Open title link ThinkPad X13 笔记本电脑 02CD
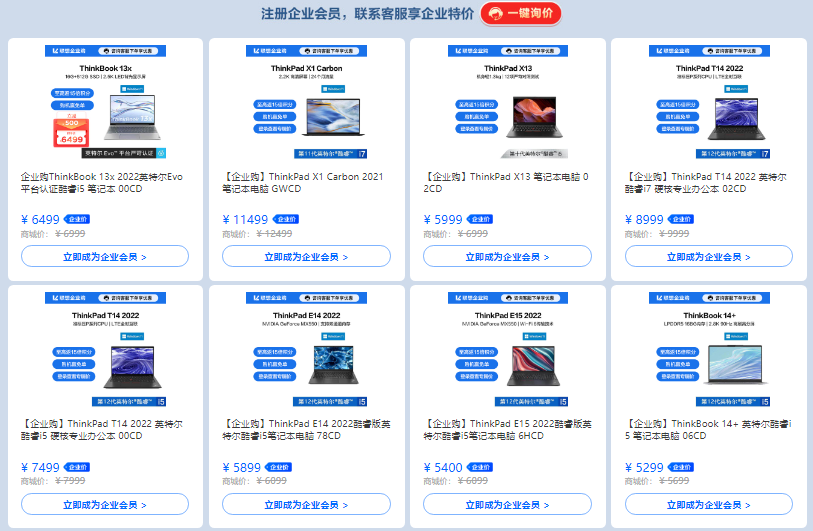Image resolution: width=813 pixels, height=531 pixels. coord(506,183)
